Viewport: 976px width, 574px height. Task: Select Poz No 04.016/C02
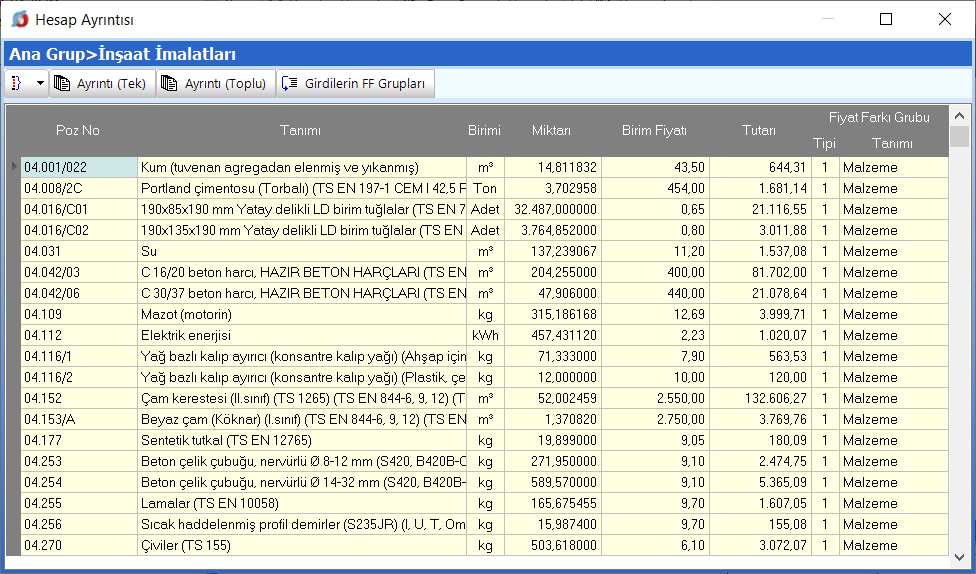(79, 230)
